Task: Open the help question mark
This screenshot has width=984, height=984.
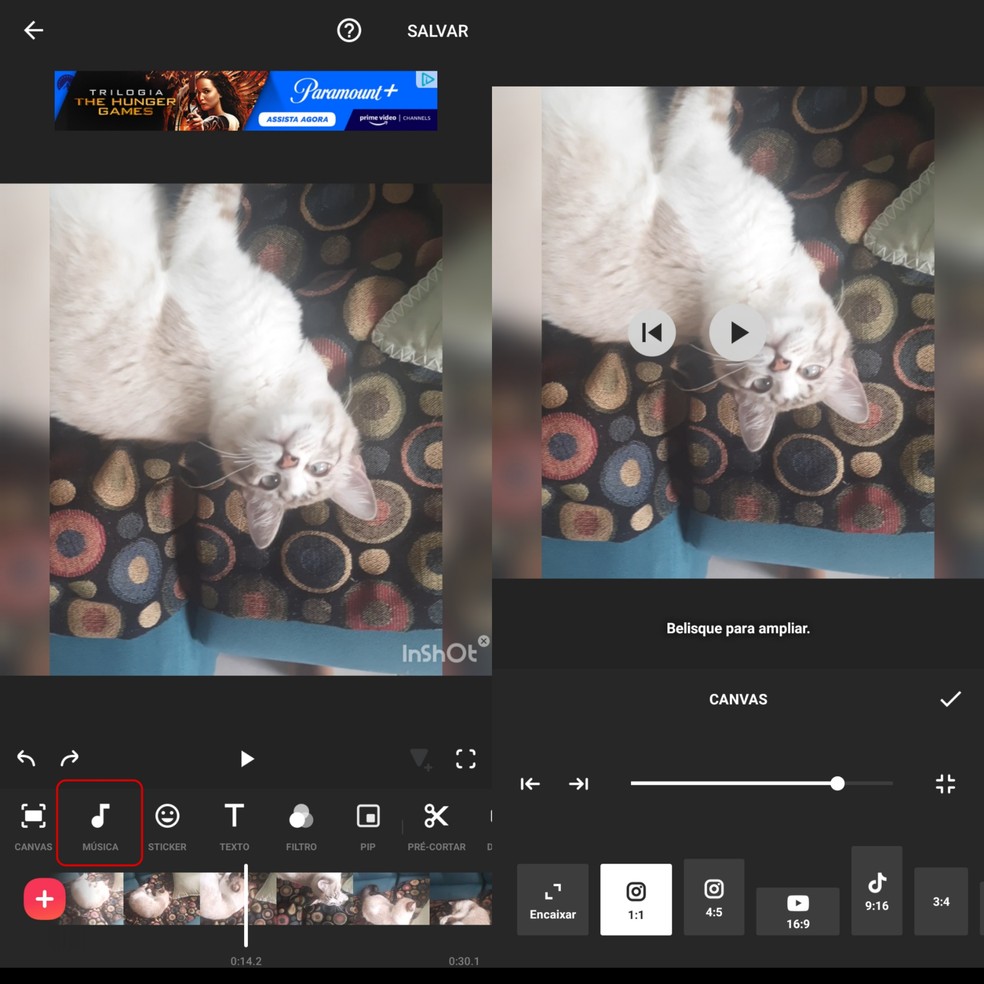Action: 348,31
